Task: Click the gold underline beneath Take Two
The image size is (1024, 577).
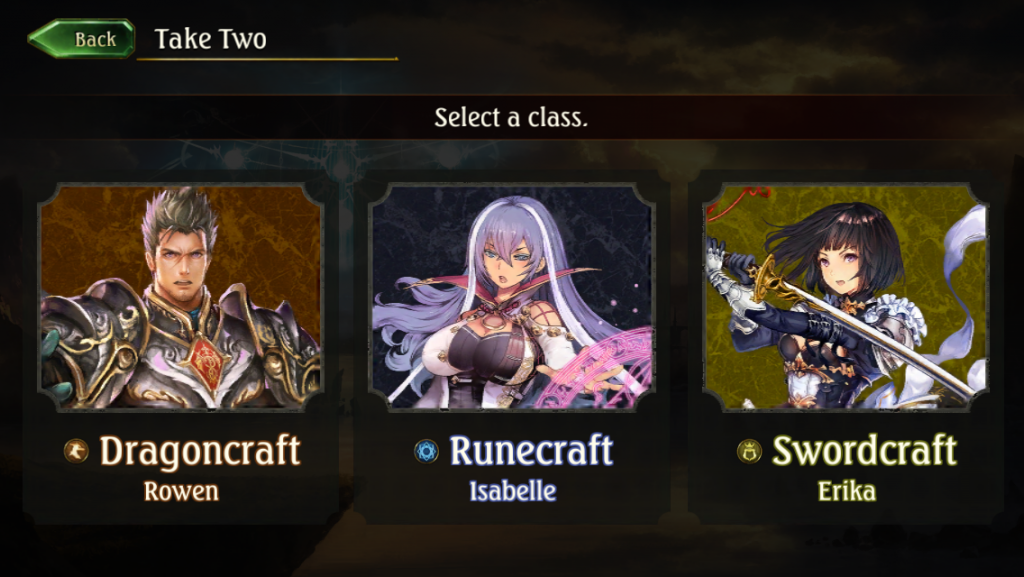Action: pos(267,59)
